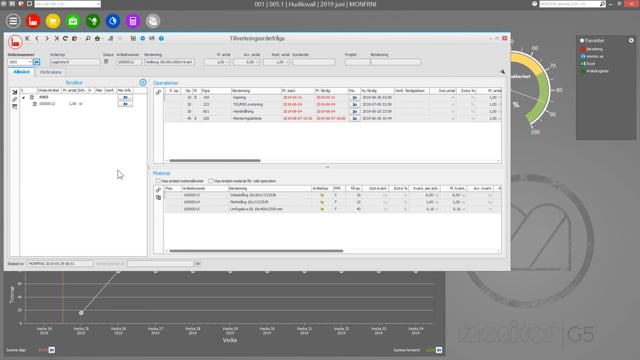The image size is (640, 360).
Task: Click the Kundorder field
Action: pyautogui.click(x=313, y=62)
